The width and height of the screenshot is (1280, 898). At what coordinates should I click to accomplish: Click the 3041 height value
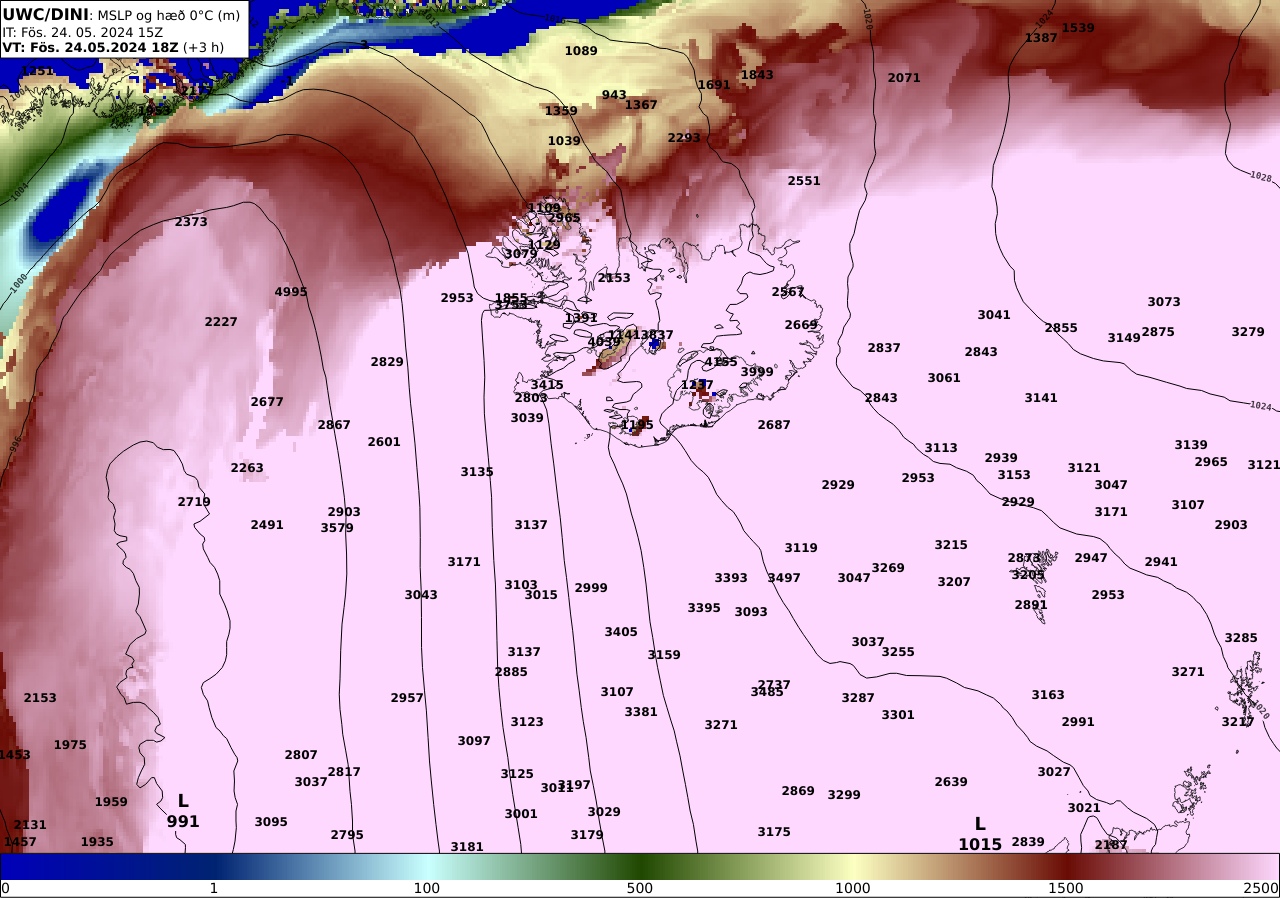[994, 315]
